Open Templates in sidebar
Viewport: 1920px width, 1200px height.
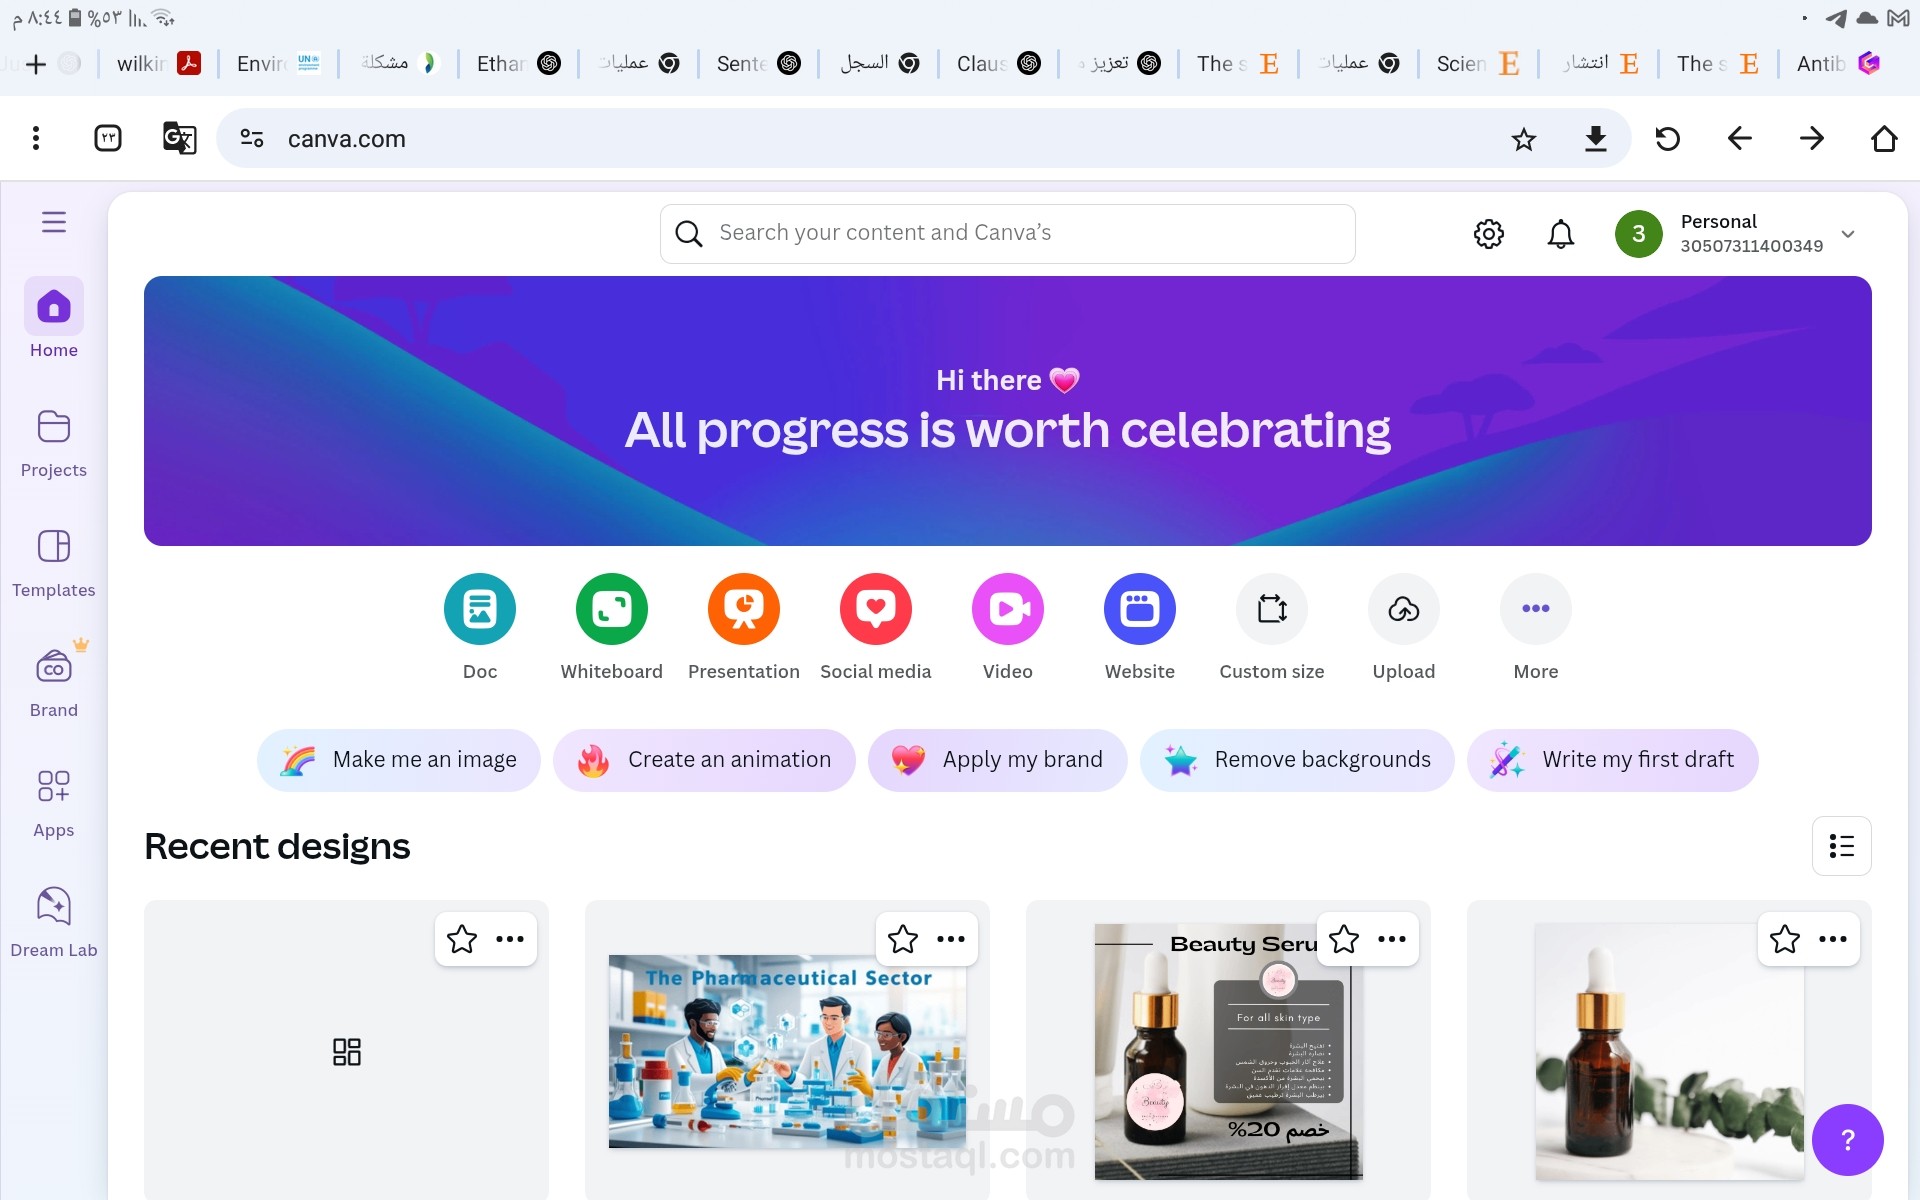point(54,563)
